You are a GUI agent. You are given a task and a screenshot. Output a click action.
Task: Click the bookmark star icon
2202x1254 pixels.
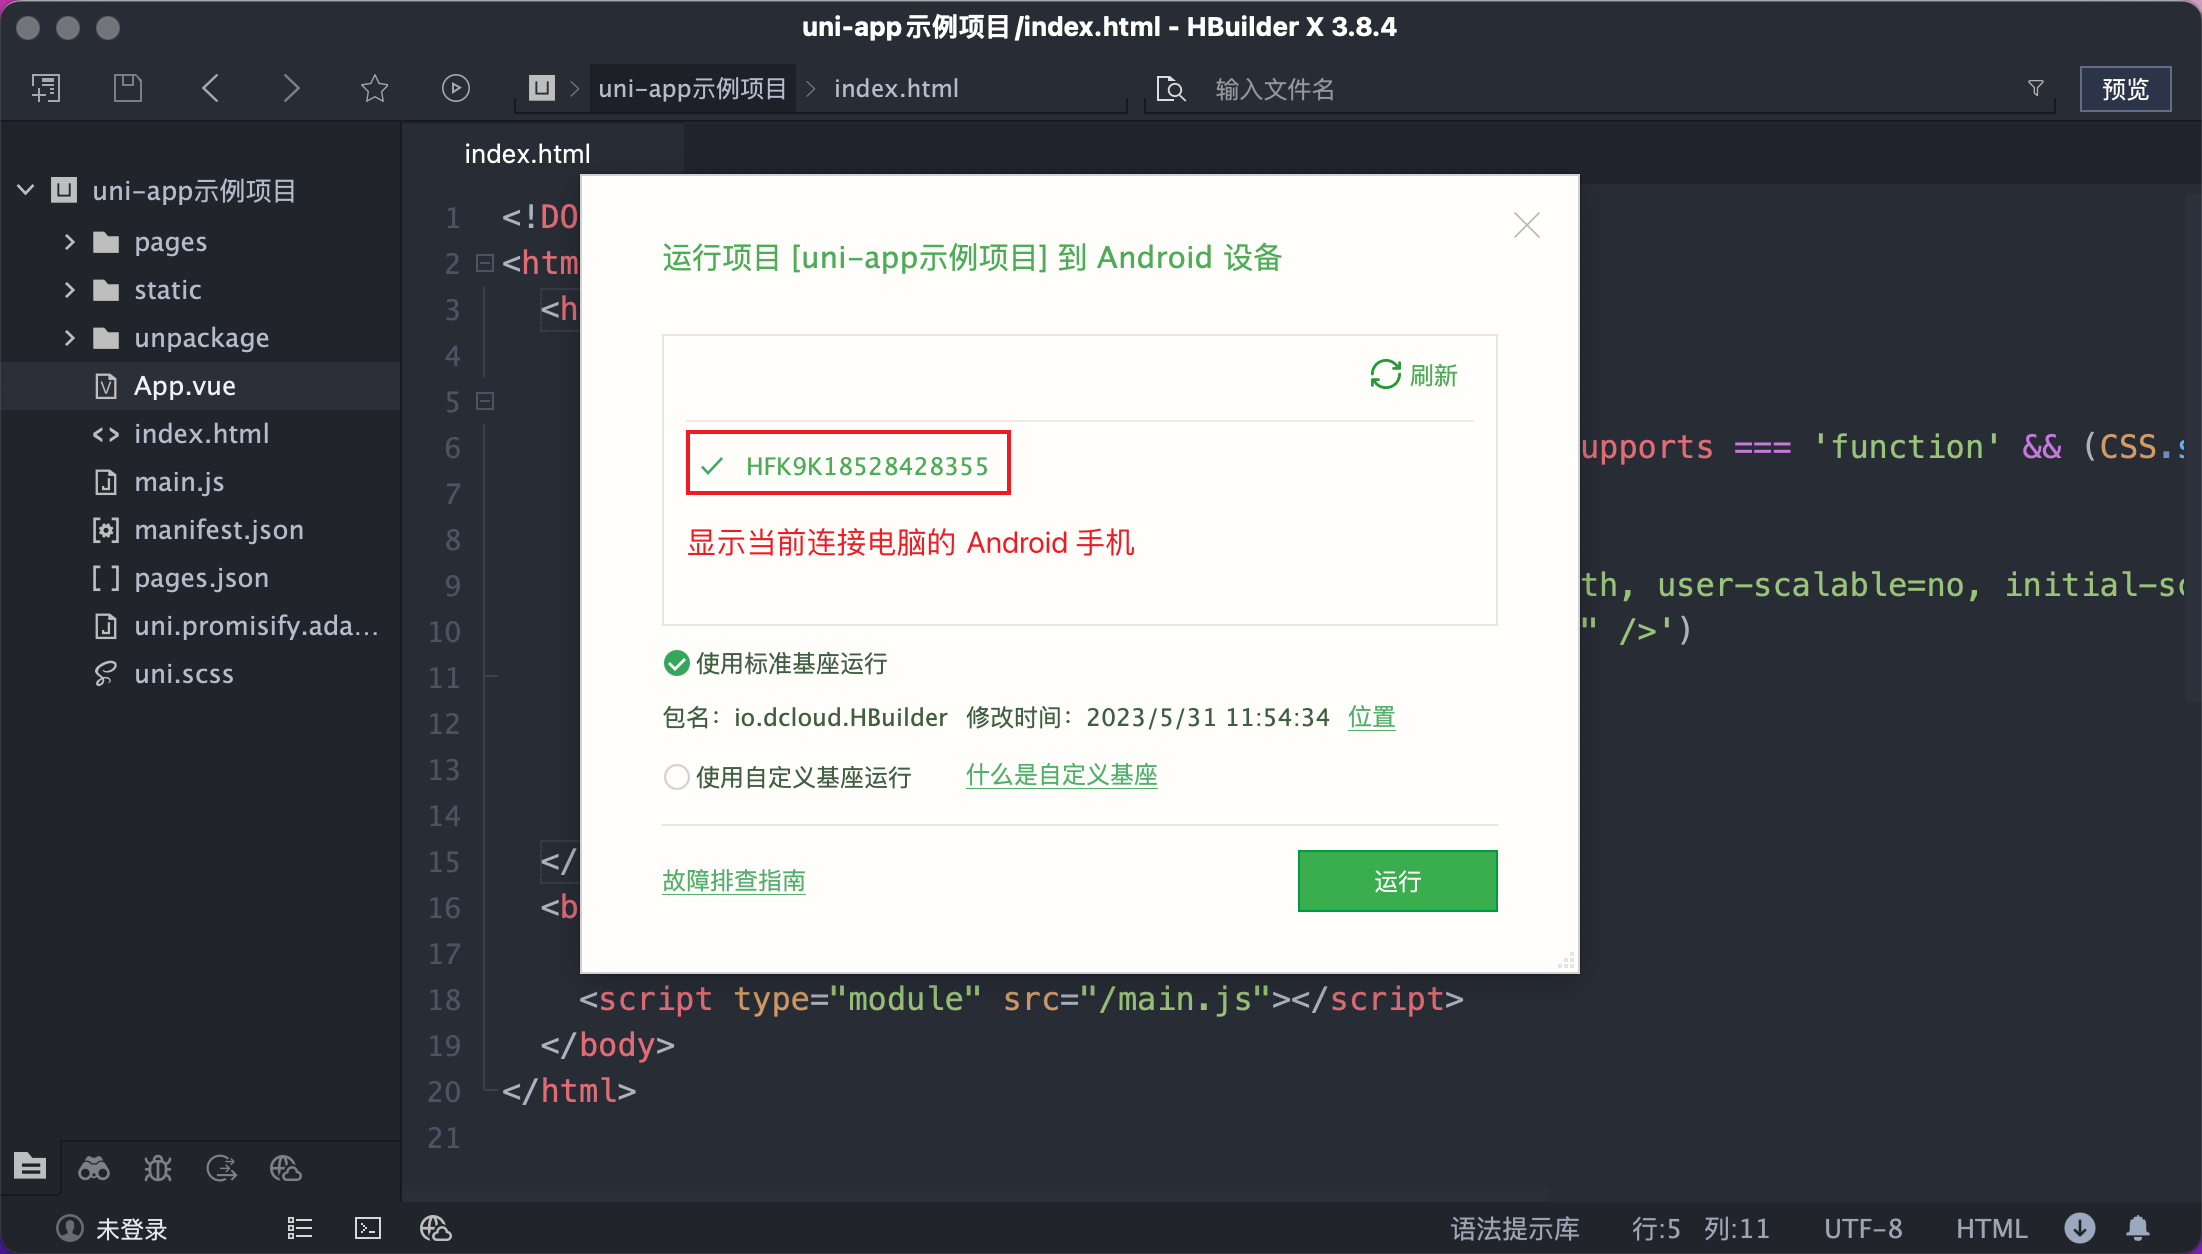pos(374,88)
